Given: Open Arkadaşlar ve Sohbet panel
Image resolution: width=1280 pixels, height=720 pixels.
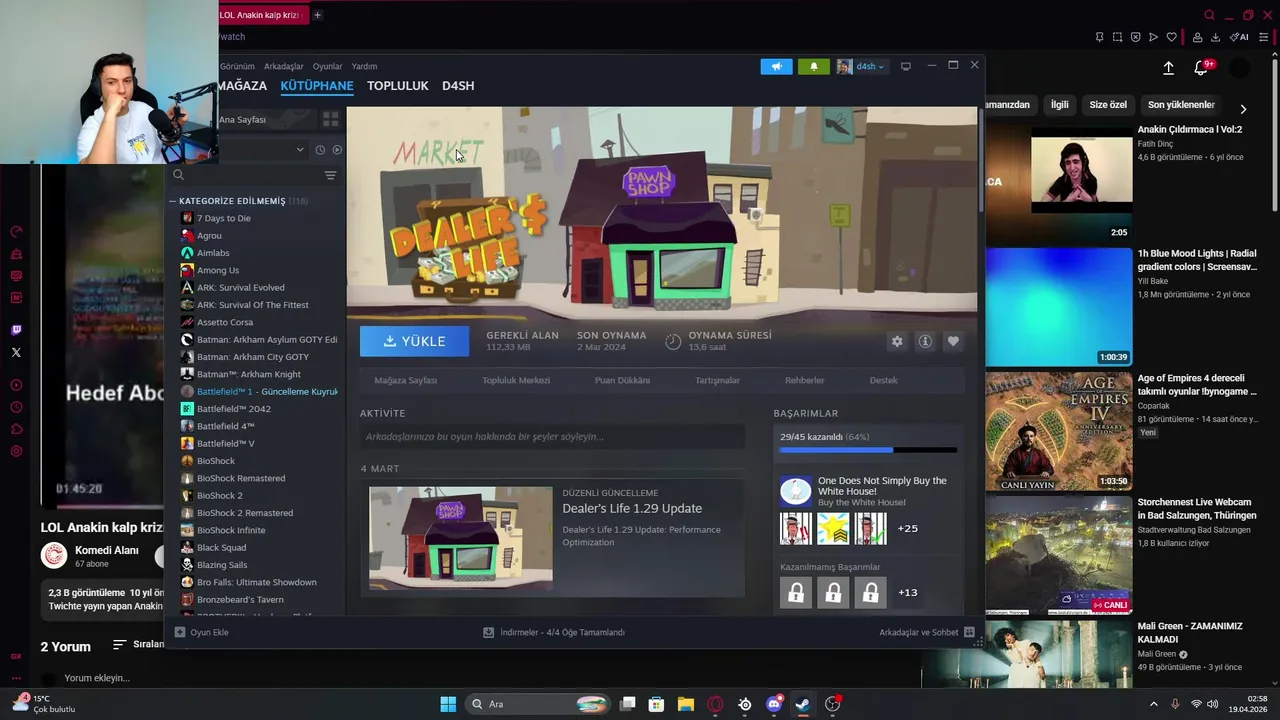Looking at the screenshot, I should [927, 632].
